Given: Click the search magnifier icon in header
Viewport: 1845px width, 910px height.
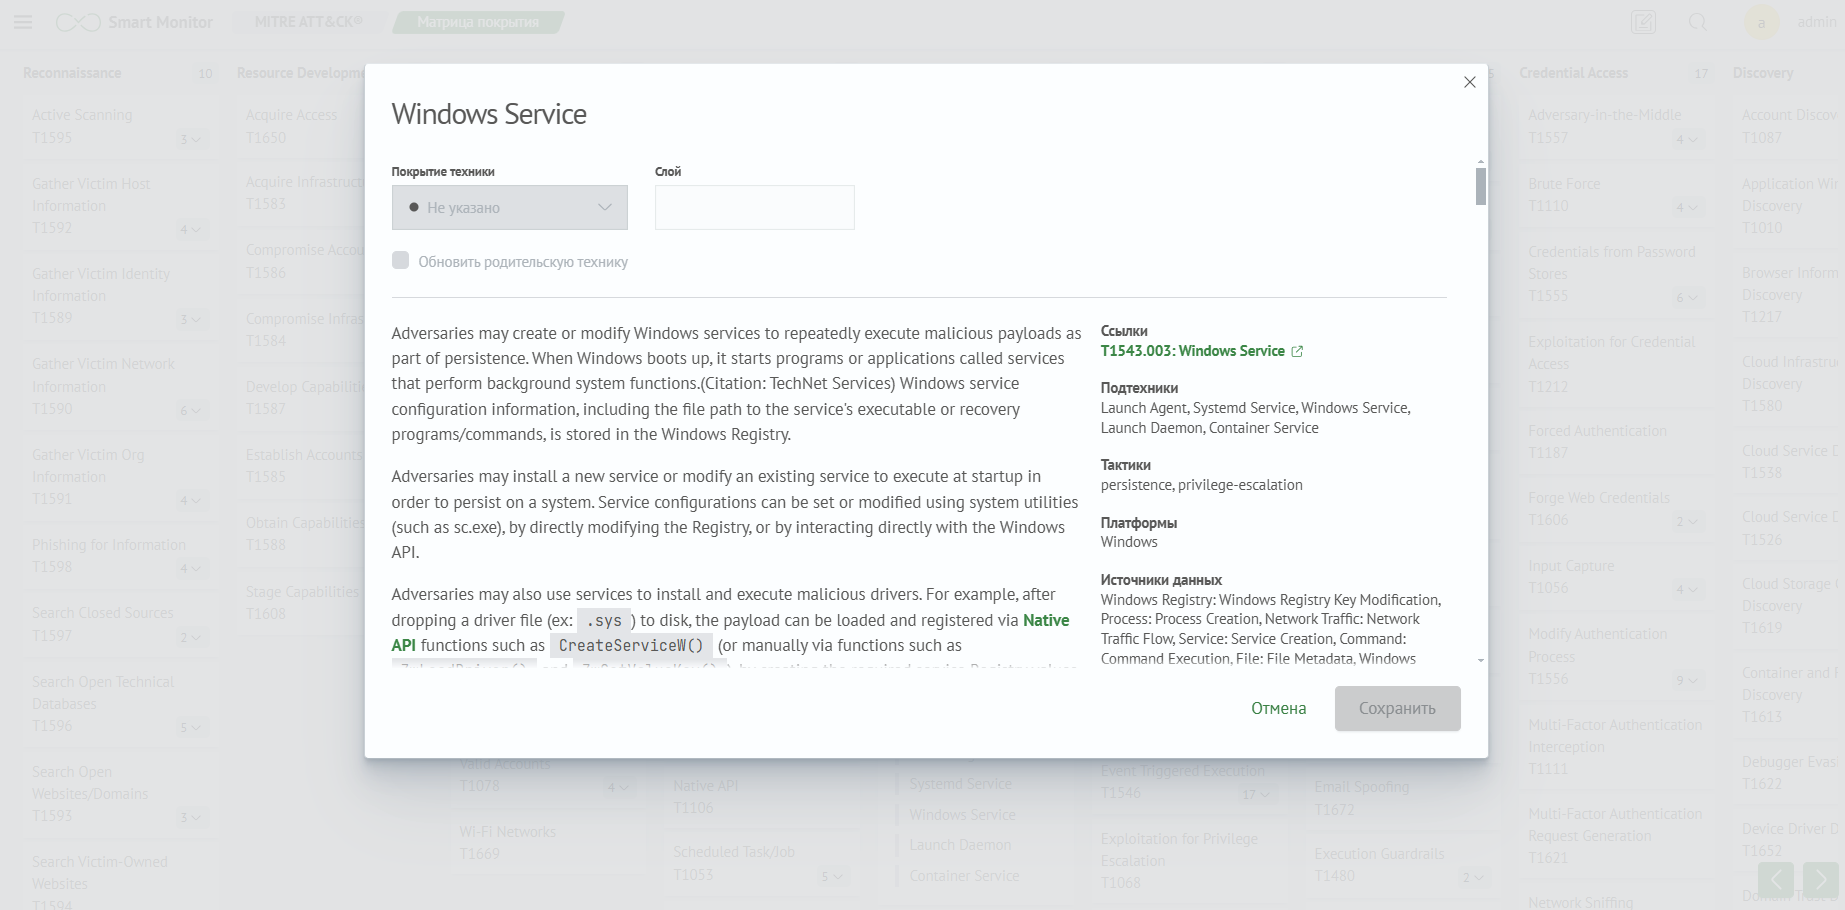Looking at the screenshot, I should 1698,22.
